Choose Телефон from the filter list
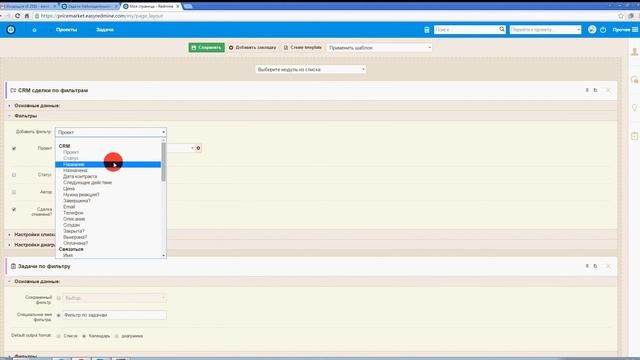Screen dimensions: 640x360 pos(108,213)
